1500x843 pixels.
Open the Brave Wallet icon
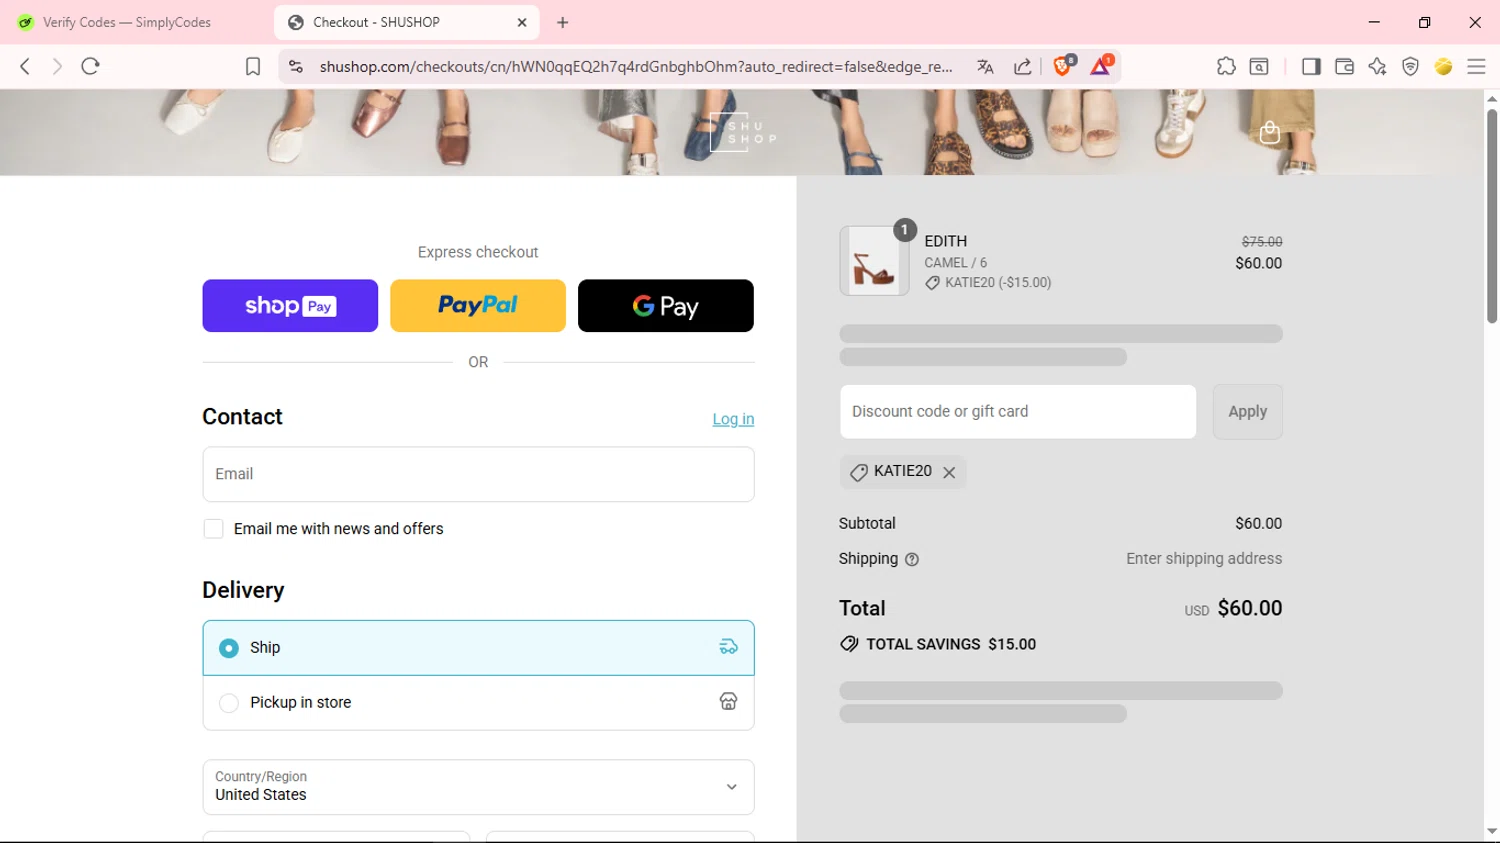pyautogui.click(x=1344, y=66)
